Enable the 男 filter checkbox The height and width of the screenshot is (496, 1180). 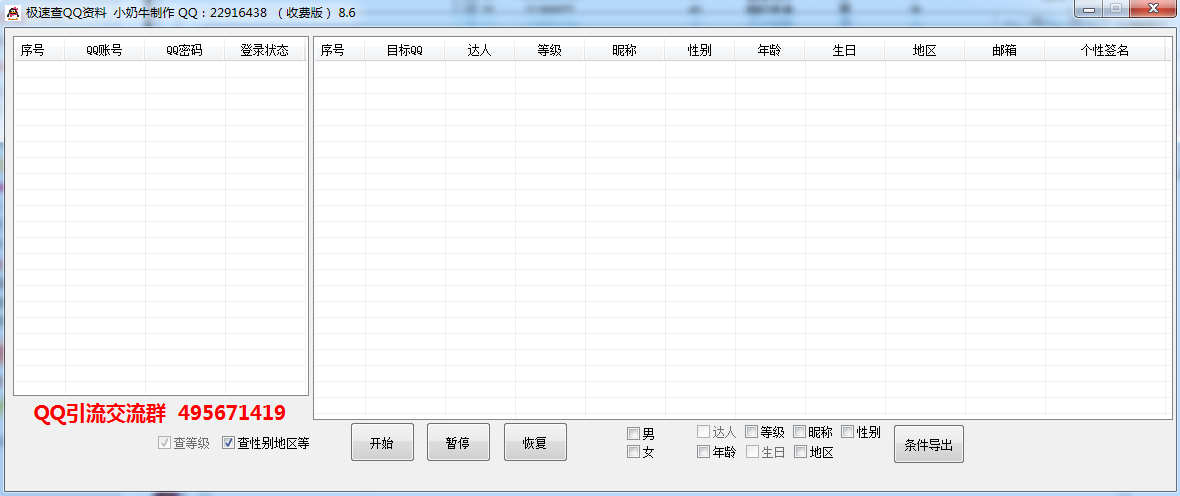point(633,434)
